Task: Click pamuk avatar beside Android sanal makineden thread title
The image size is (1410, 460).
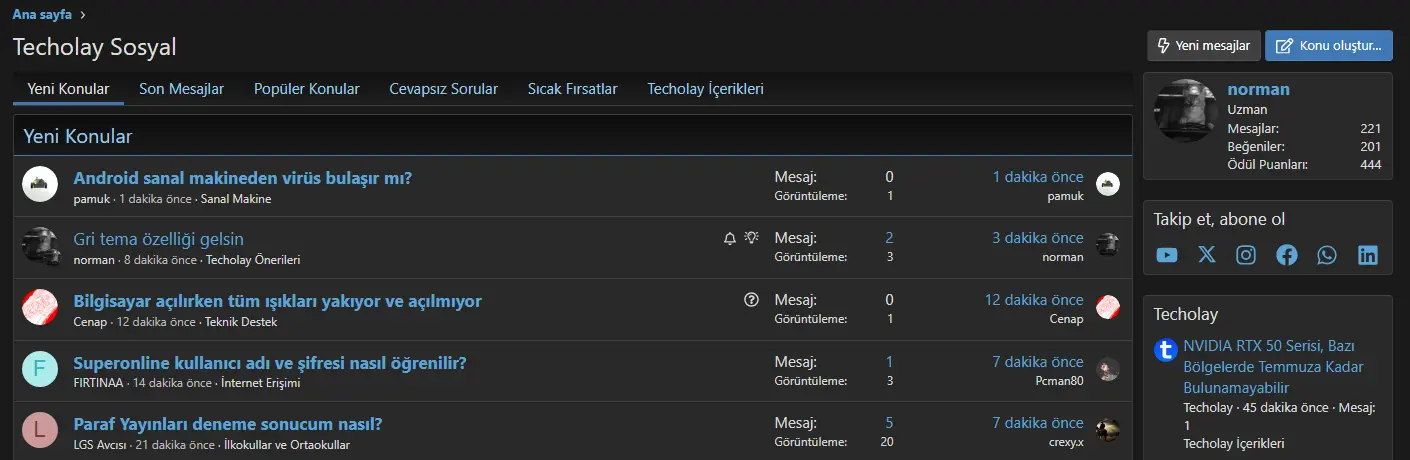Action: (x=40, y=184)
